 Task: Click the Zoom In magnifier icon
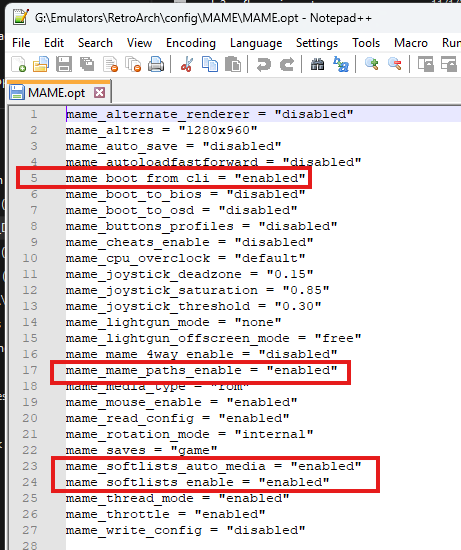click(372, 65)
